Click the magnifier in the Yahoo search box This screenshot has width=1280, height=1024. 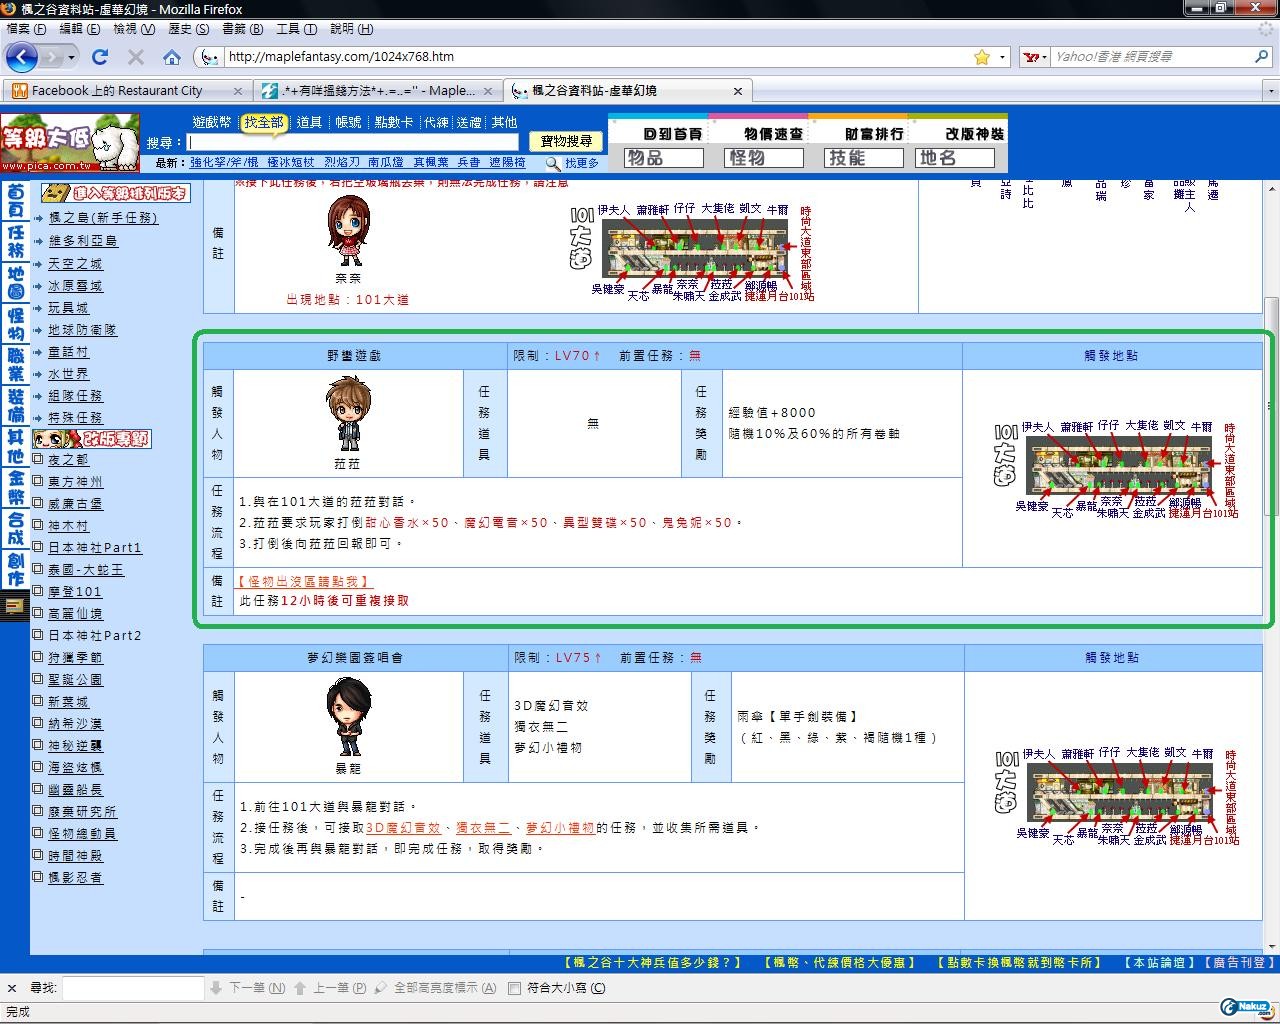[1262, 57]
